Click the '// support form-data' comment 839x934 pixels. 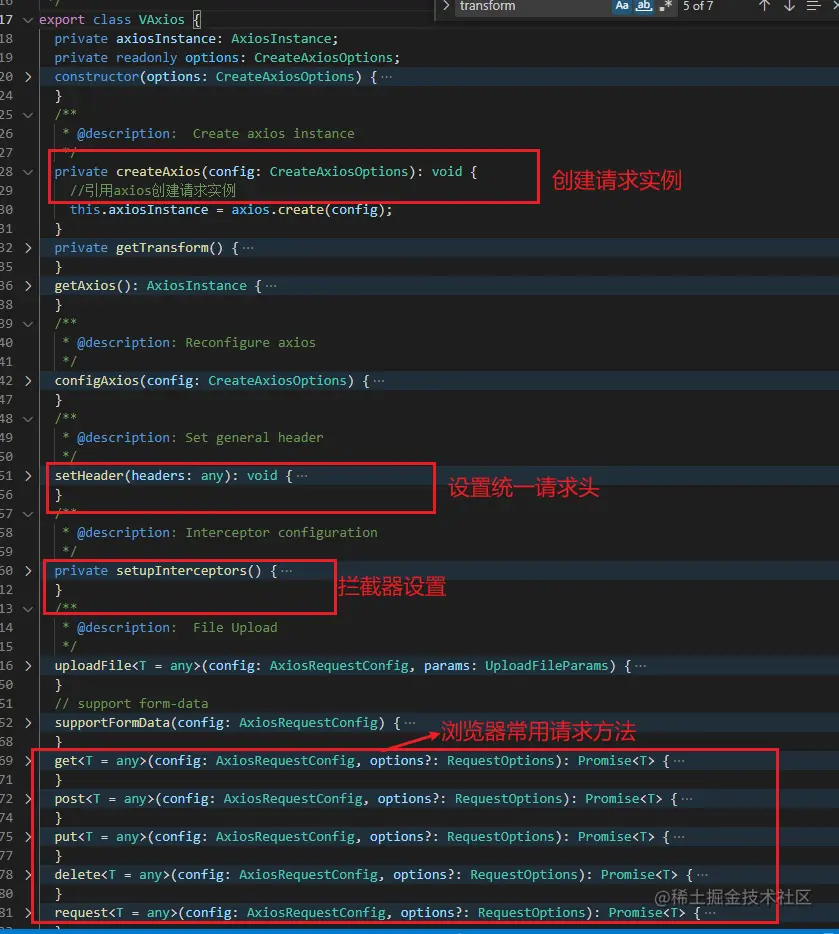click(131, 704)
